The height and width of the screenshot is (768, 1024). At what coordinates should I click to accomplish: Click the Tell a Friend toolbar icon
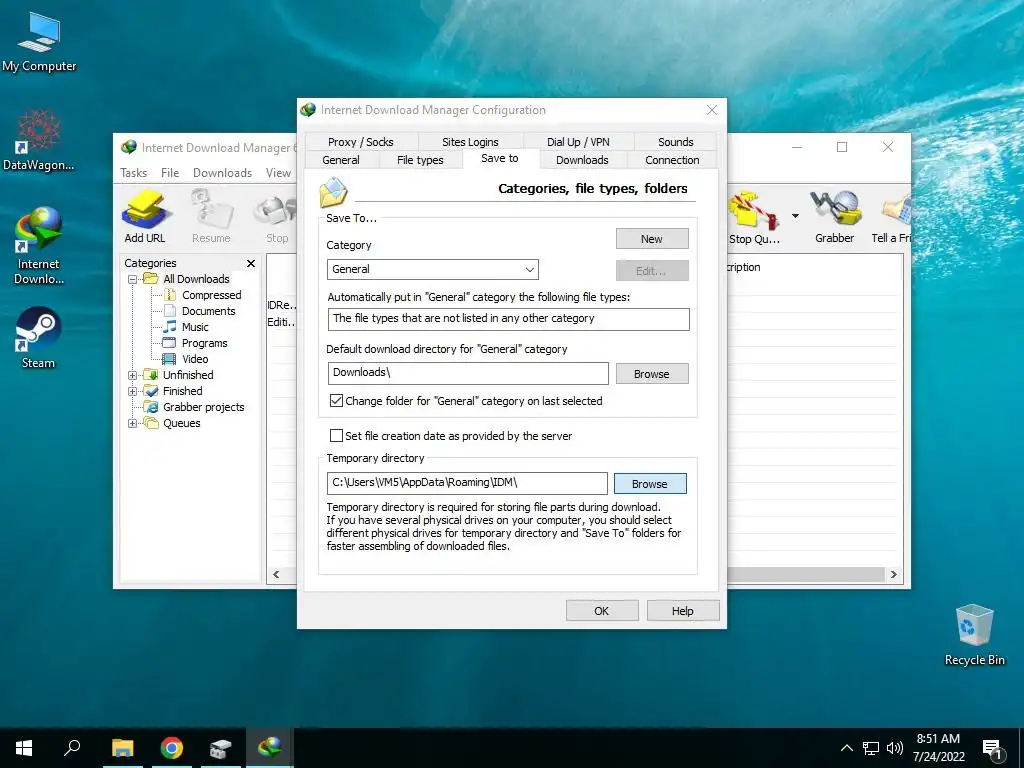tap(892, 216)
